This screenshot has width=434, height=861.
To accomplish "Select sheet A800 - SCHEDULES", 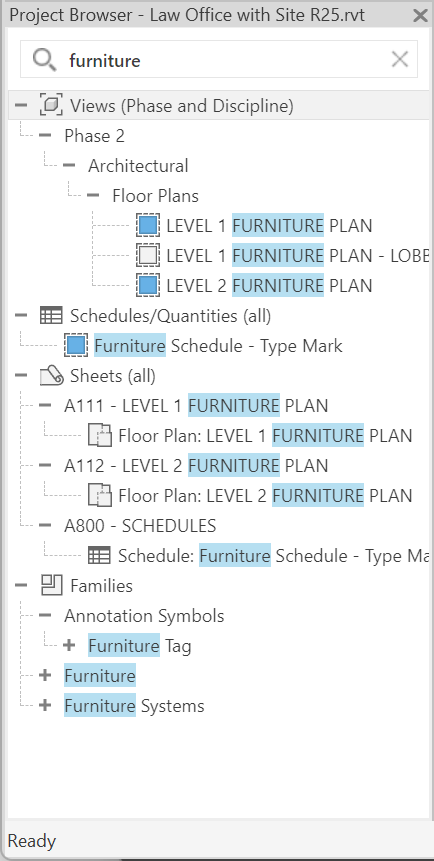I will pyautogui.click(x=140, y=525).
